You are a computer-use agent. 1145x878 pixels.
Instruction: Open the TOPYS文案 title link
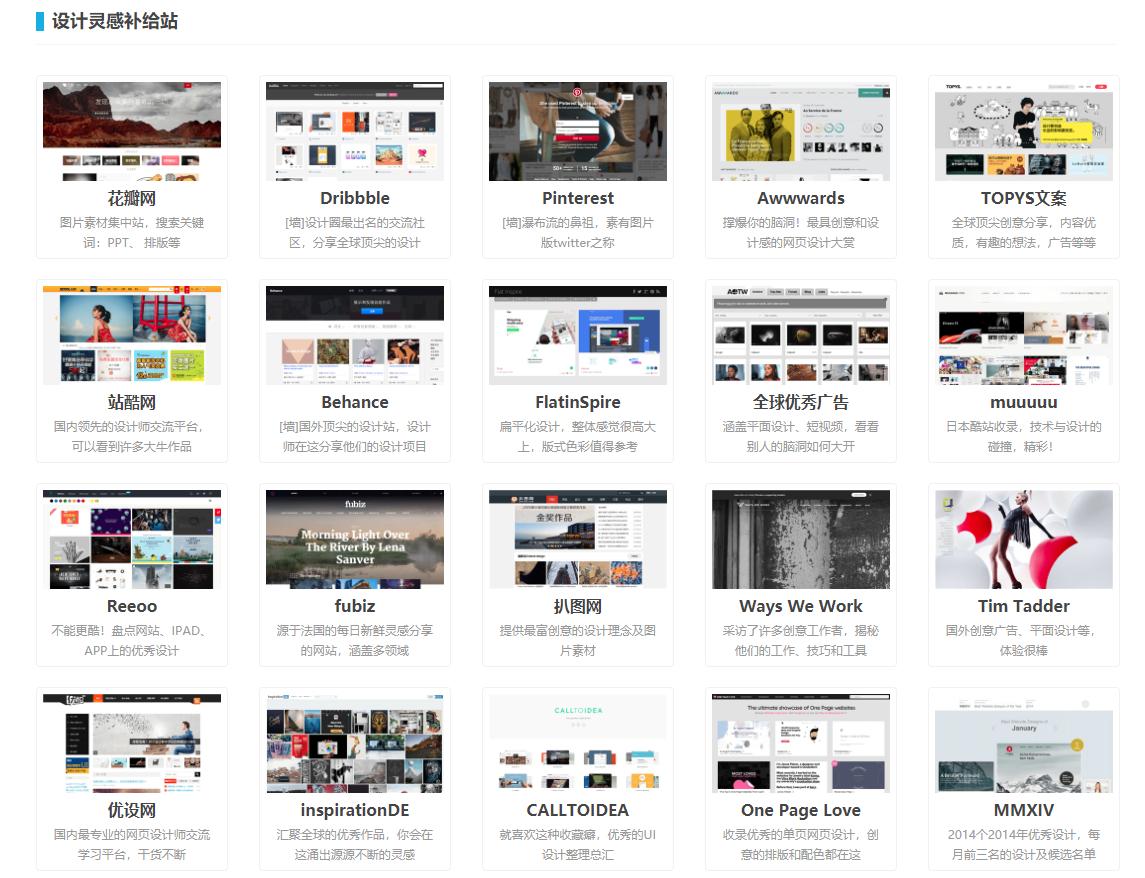click(x=1024, y=198)
